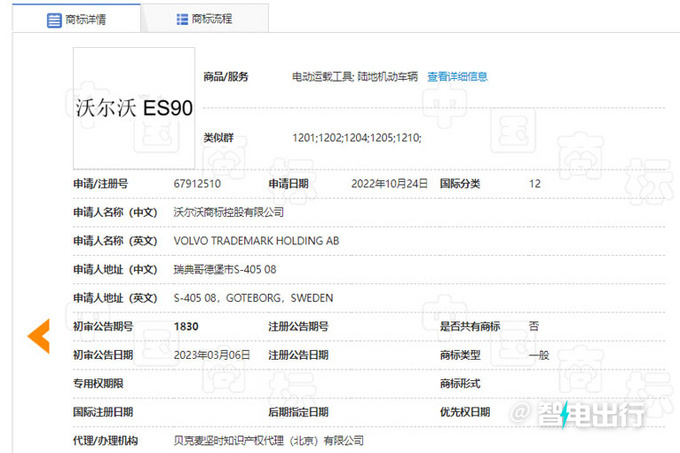Select VOLVO TRADEMARK HOLDING AB text
The width and height of the screenshot is (680, 453).
(256, 241)
